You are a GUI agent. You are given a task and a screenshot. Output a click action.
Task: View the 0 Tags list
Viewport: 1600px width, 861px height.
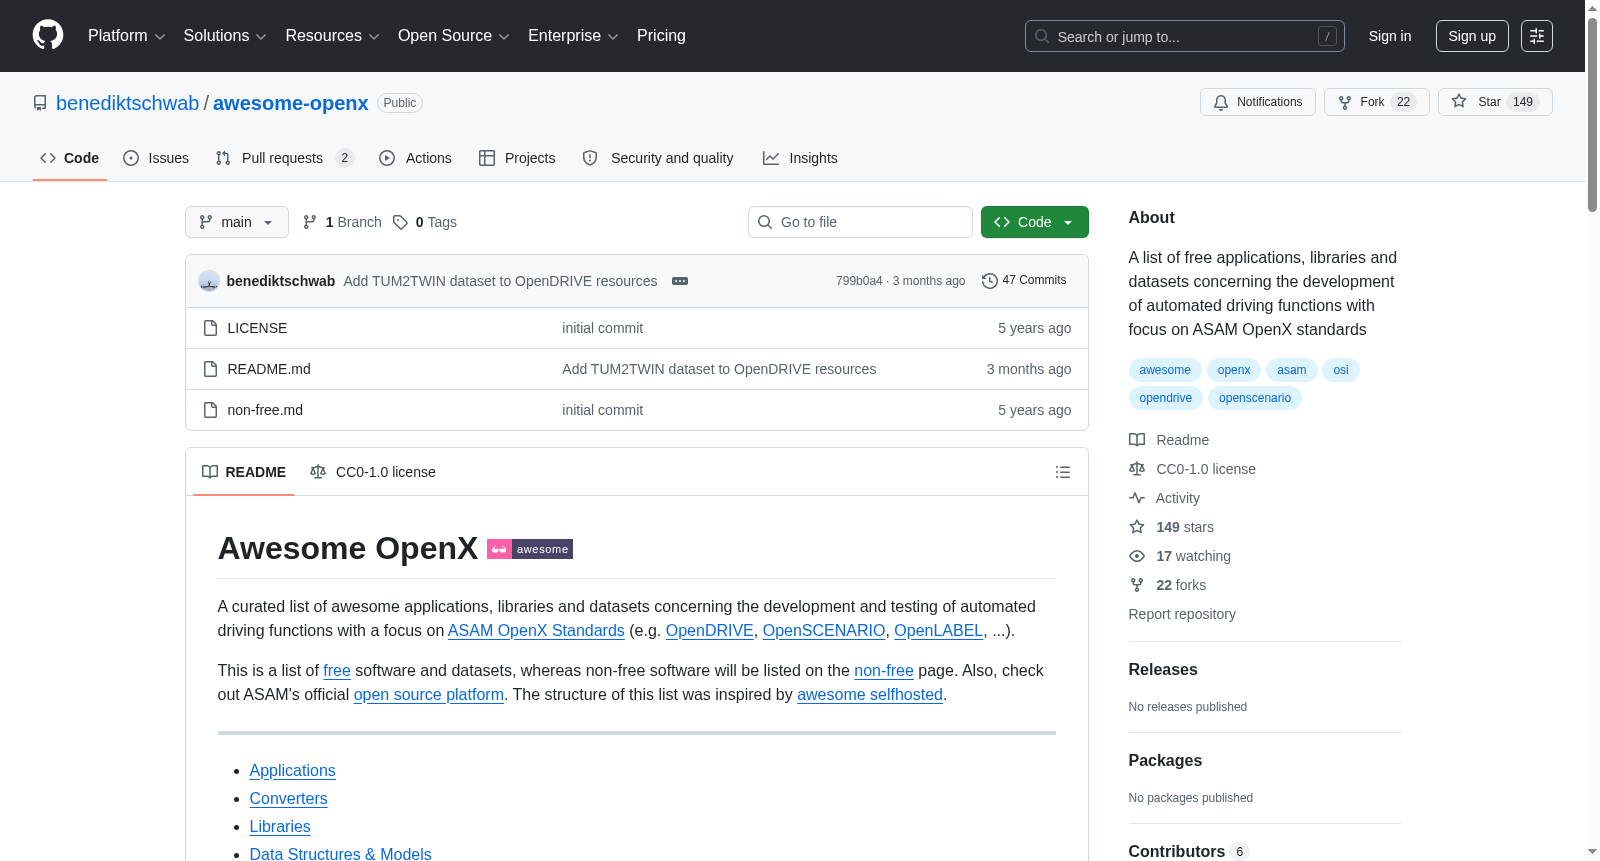point(425,222)
